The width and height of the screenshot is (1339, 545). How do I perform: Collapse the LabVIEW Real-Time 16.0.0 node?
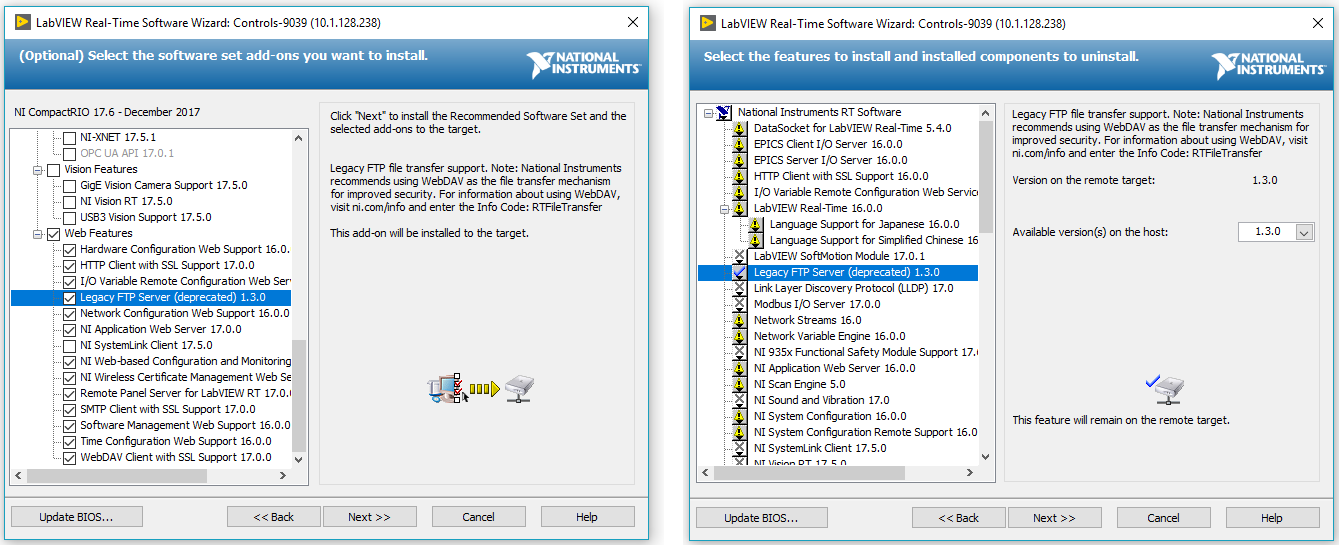tap(725, 208)
